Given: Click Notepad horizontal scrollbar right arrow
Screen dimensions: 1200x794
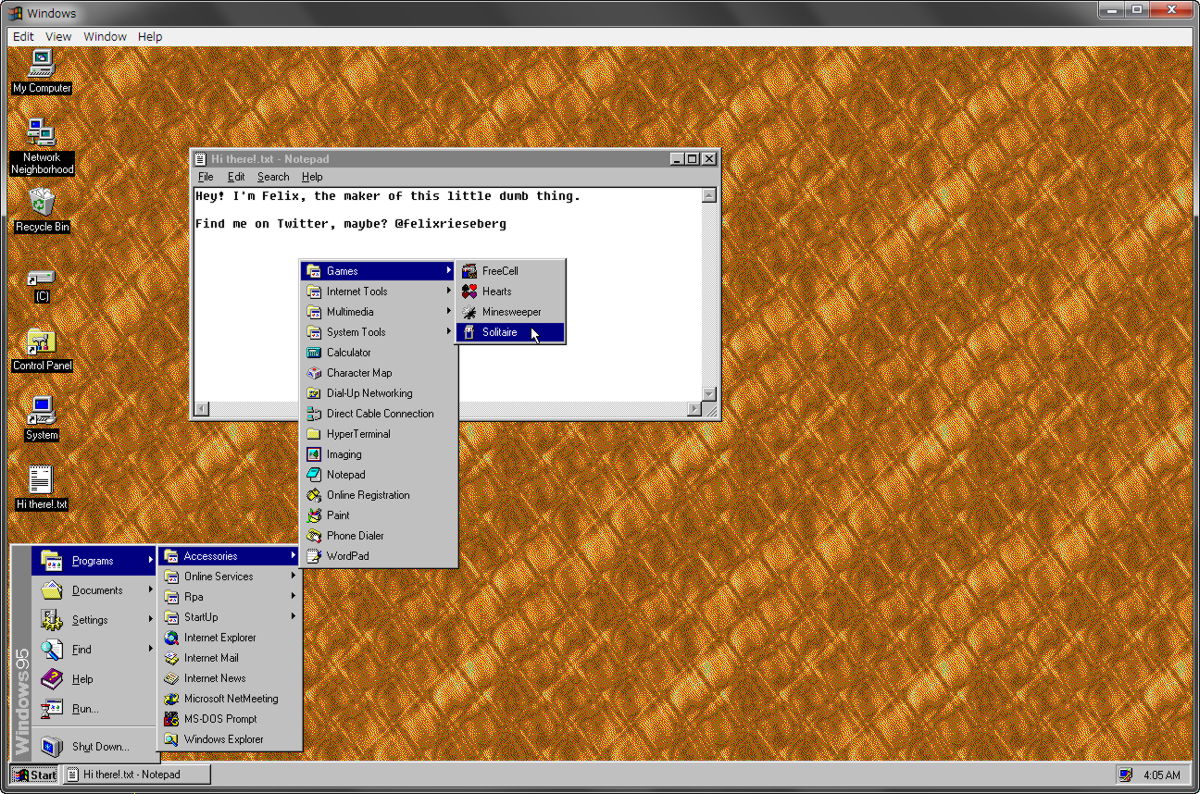Looking at the screenshot, I should 694,409.
